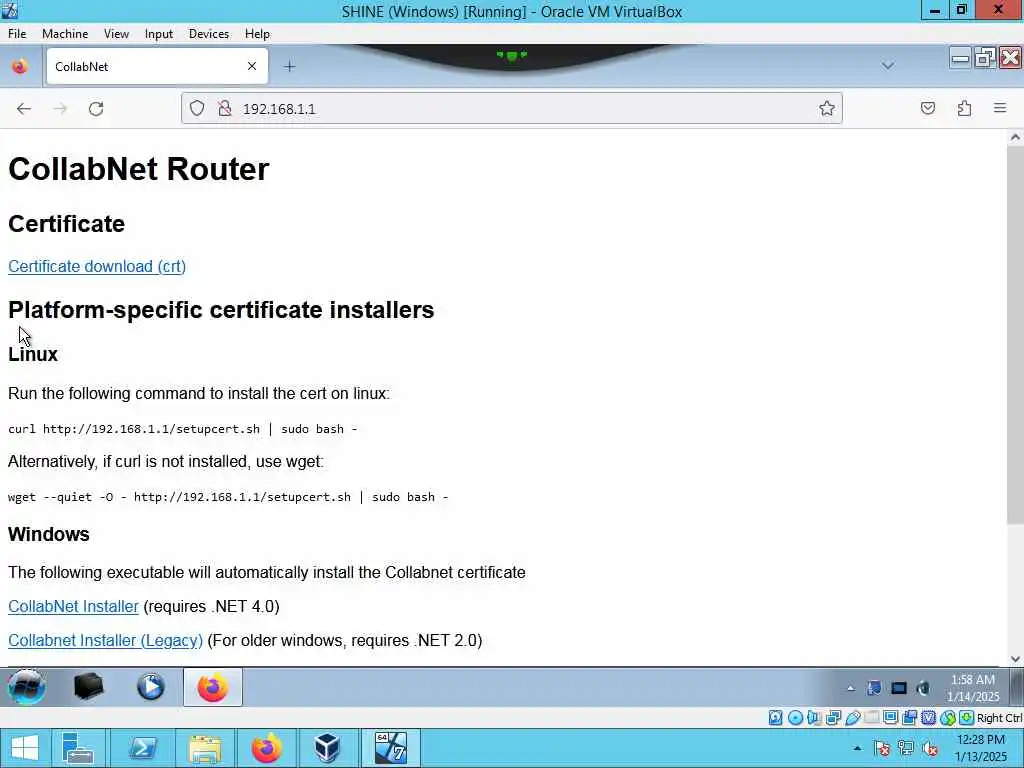This screenshot has width=1024, height=768.
Task: Click the guest network tray icon
Action: click(874, 688)
